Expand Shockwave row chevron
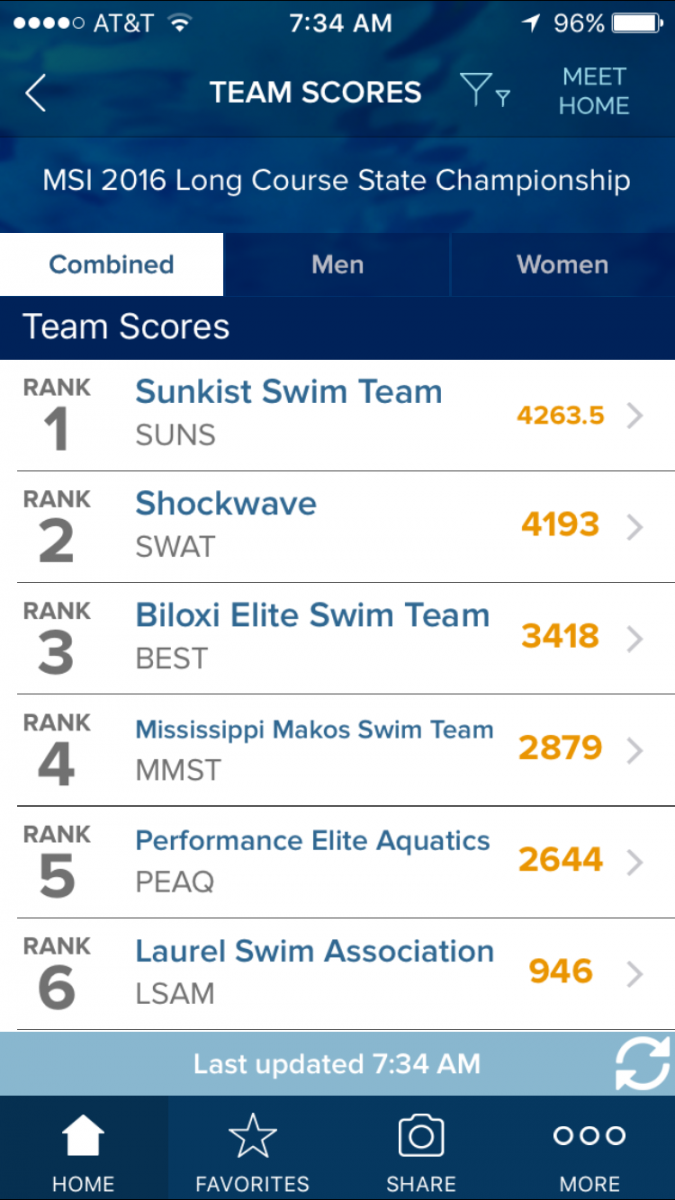 pyautogui.click(x=634, y=527)
